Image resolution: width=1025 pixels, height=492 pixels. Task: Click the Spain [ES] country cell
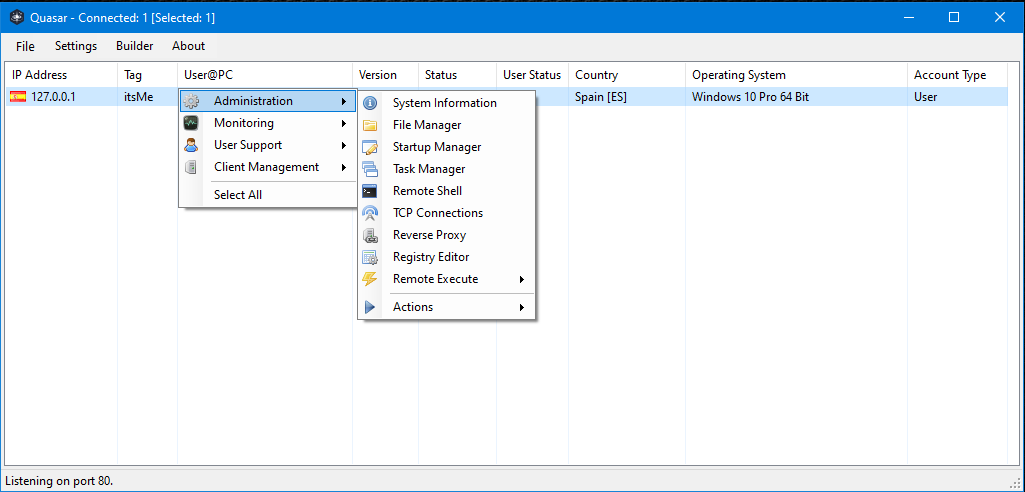point(601,97)
